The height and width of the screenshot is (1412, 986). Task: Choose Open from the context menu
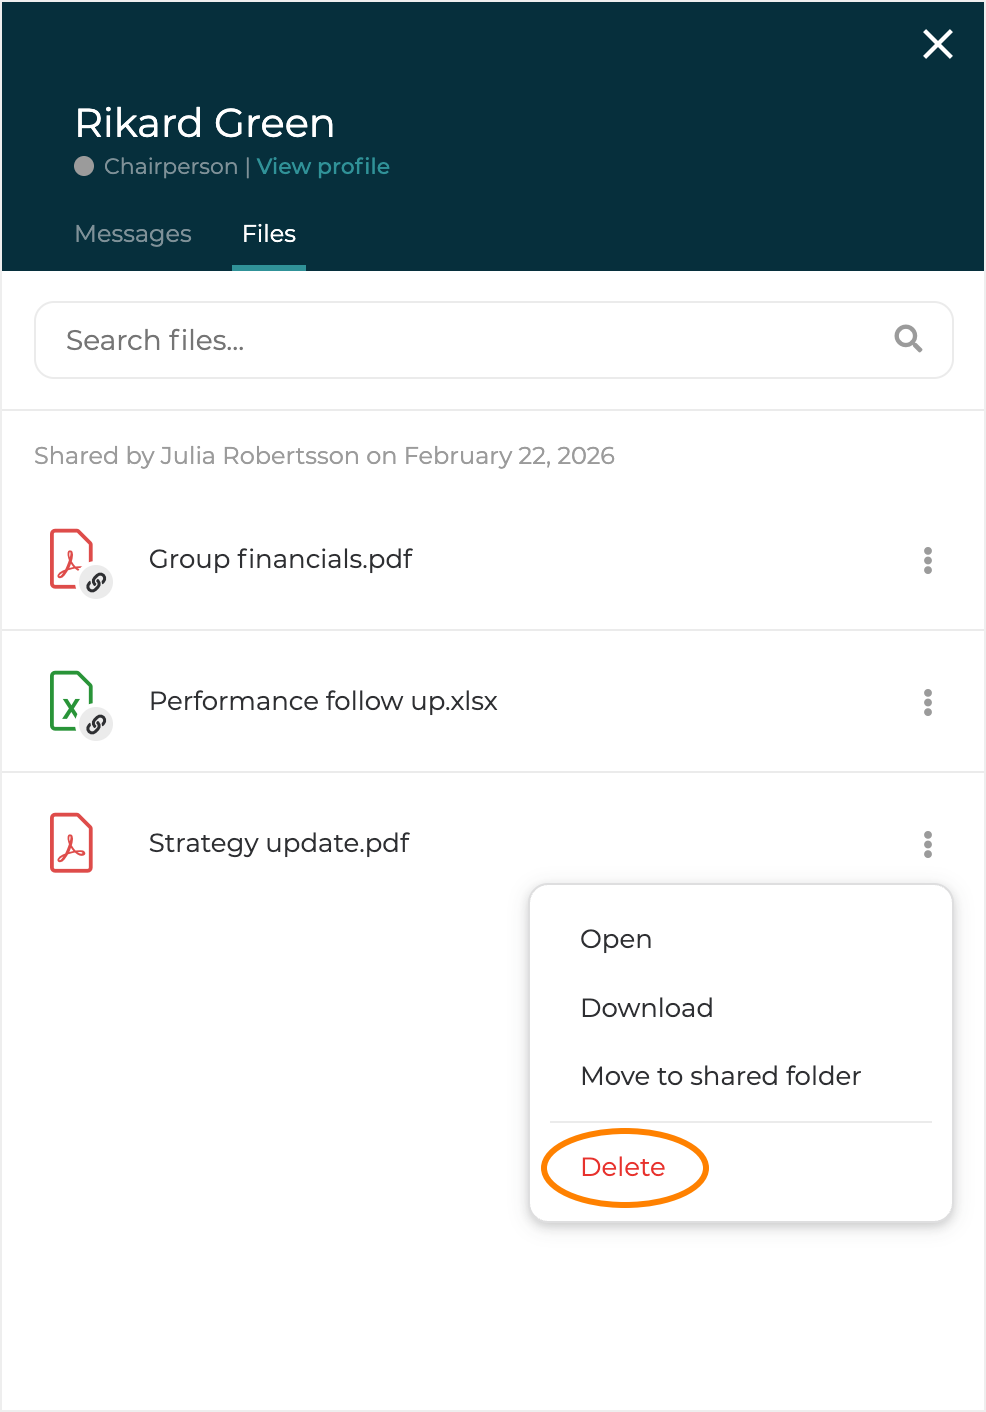(616, 939)
